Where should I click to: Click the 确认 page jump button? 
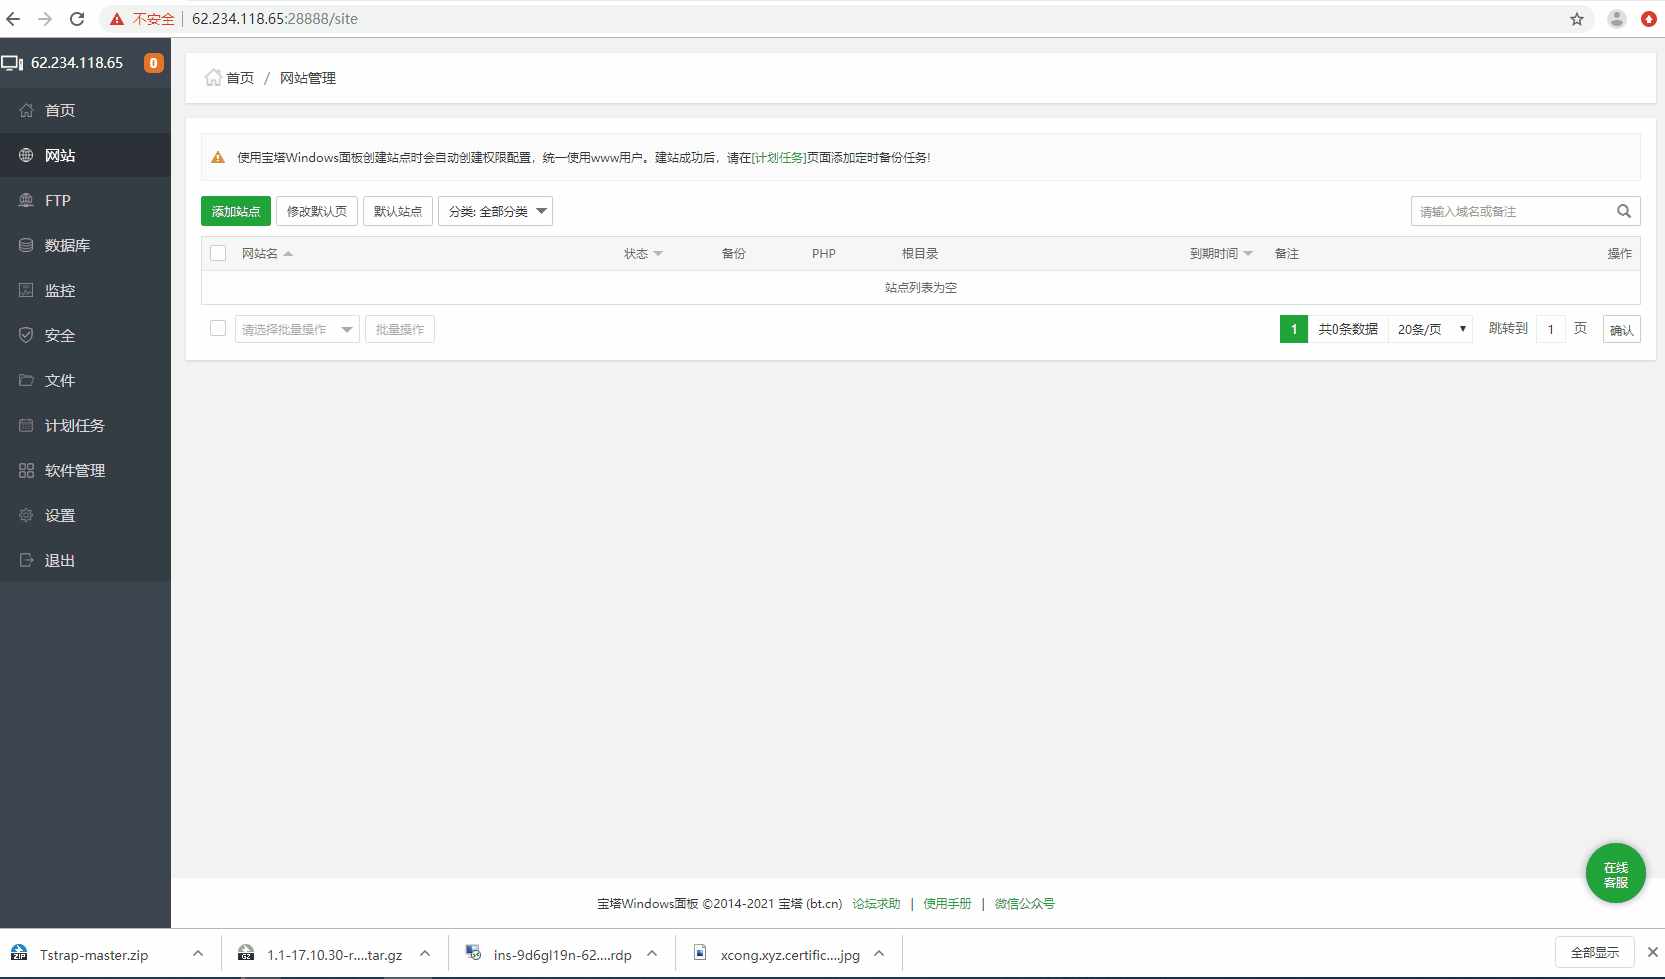(1622, 329)
